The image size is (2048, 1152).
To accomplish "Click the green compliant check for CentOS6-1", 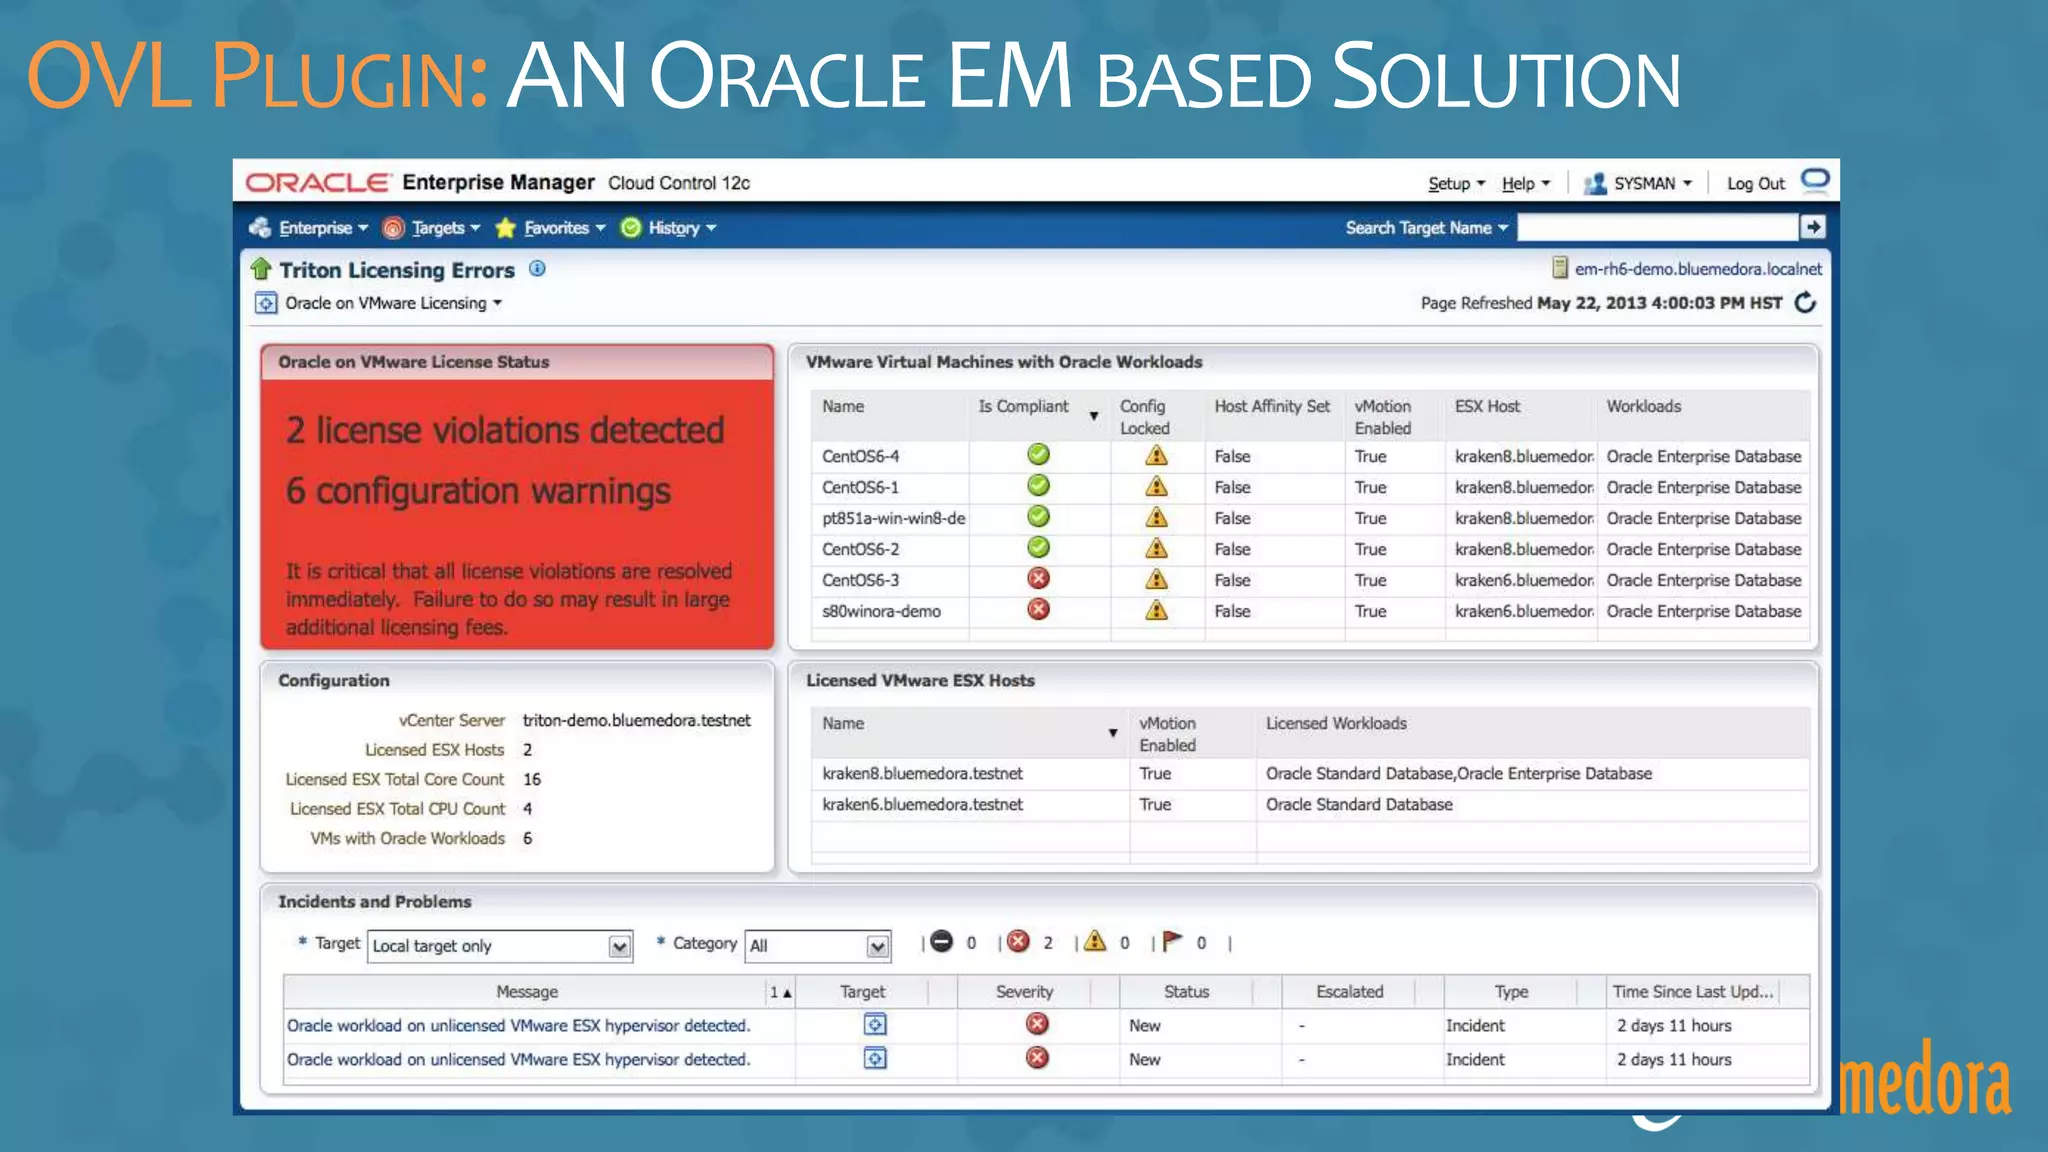I will 1038,486.
